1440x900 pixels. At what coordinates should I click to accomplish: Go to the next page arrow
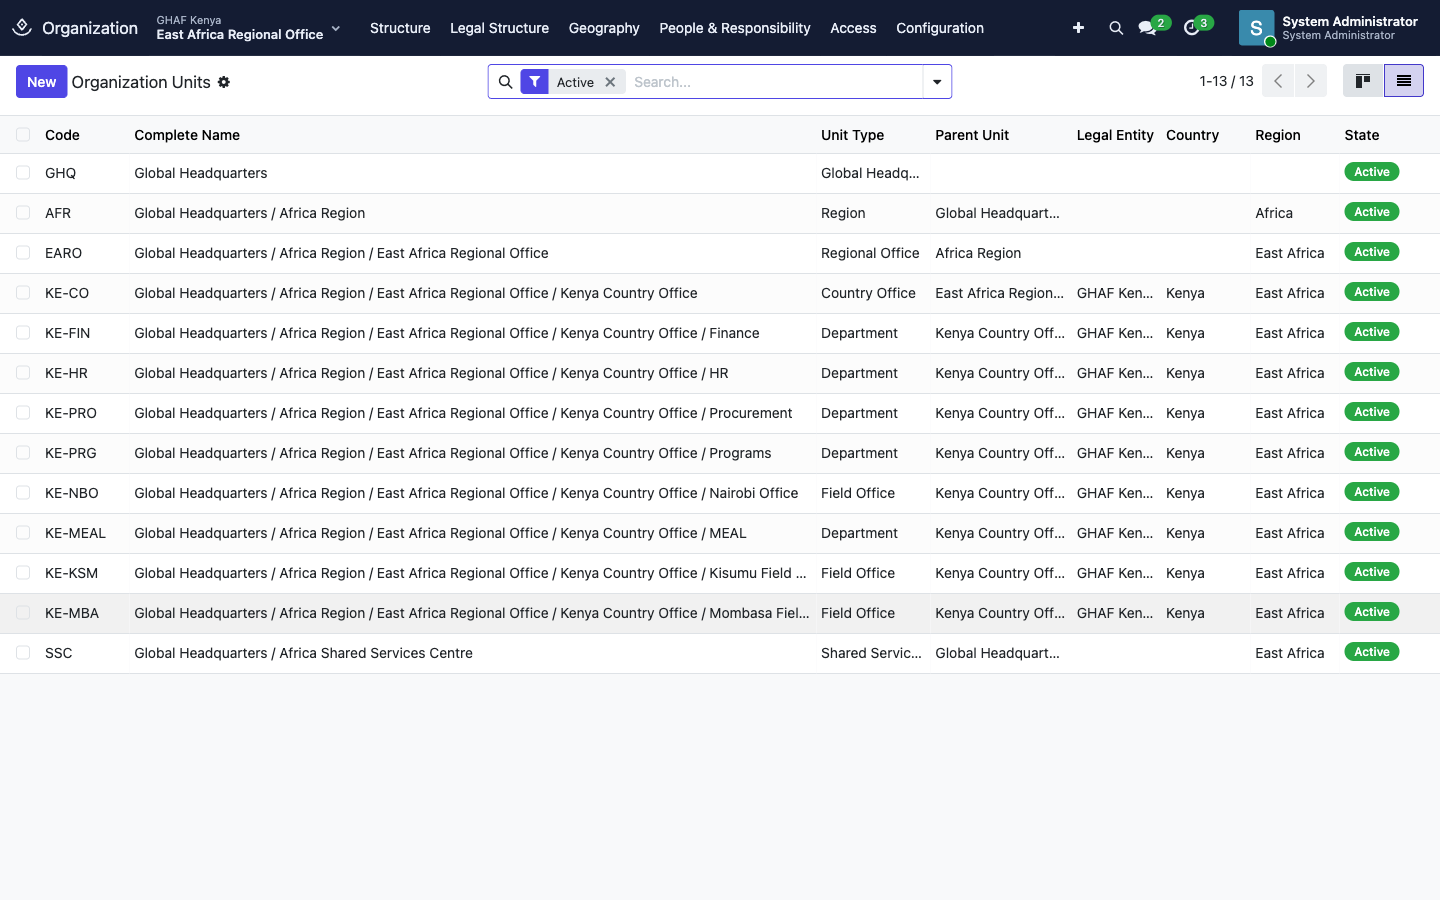point(1311,81)
